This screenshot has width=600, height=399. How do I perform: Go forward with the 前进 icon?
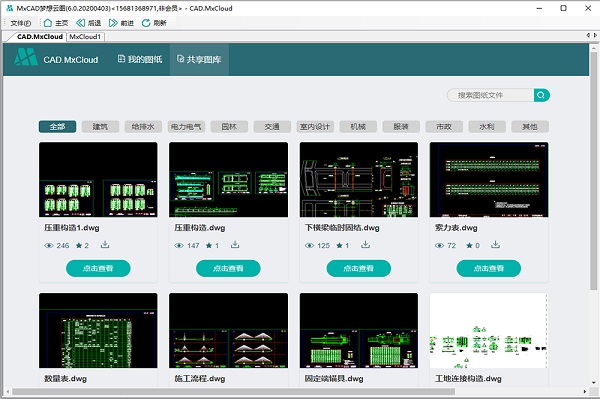pos(113,23)
